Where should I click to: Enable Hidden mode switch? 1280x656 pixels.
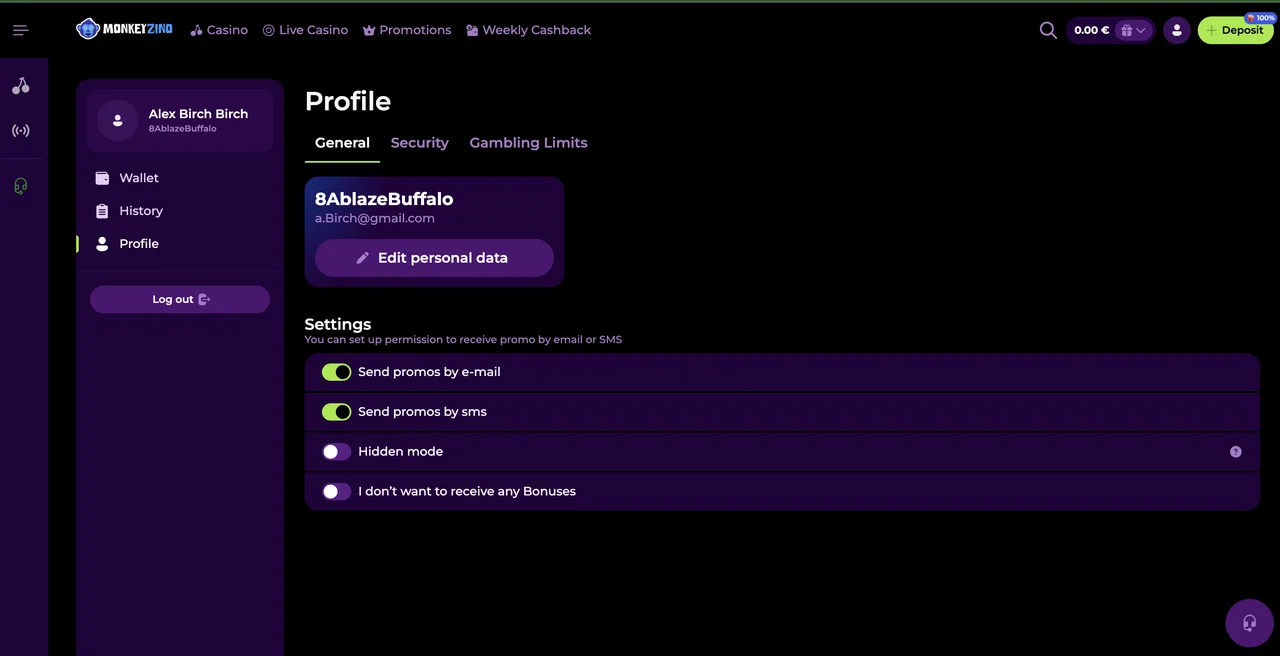point(336,452)
